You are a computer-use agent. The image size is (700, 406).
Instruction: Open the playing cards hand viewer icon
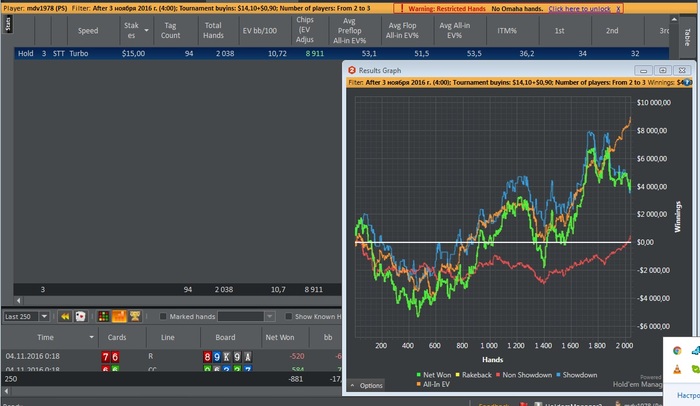tap(80, 316)
